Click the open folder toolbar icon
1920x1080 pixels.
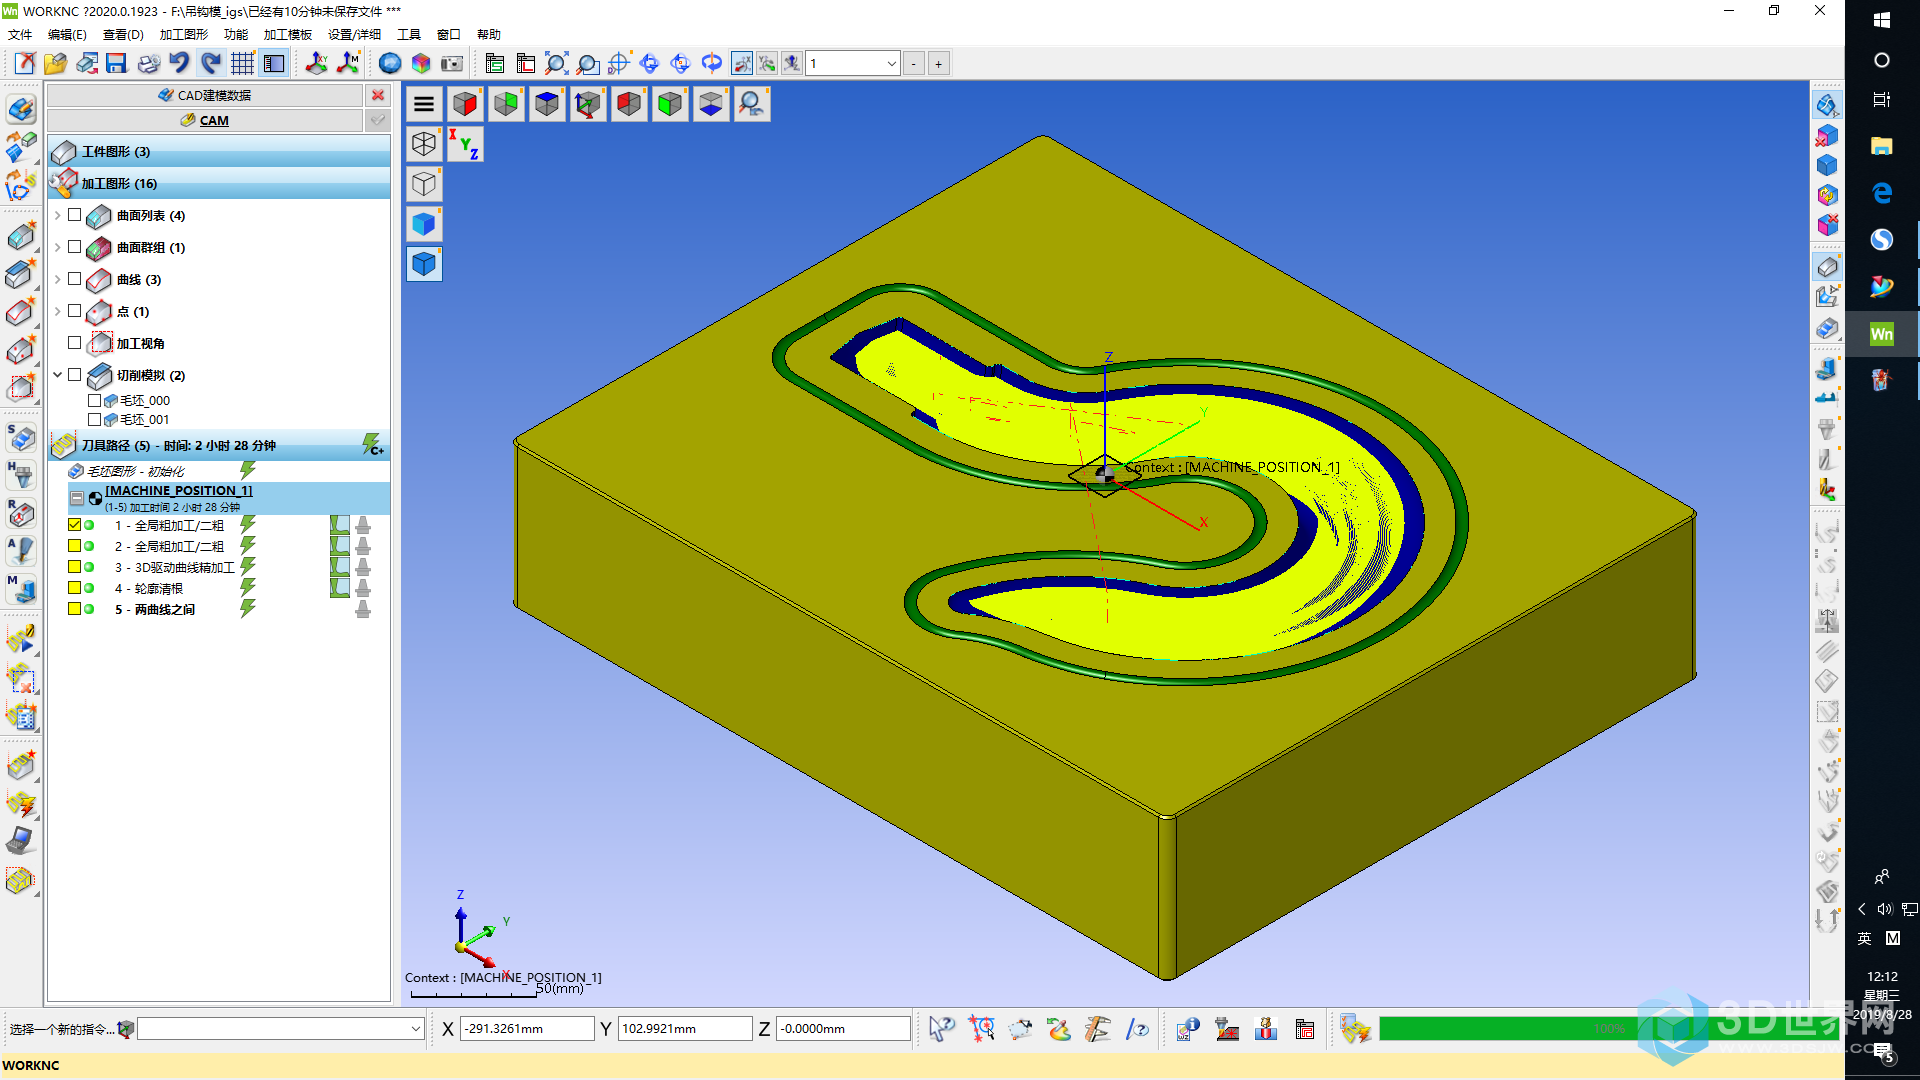(x=55, y=64)
